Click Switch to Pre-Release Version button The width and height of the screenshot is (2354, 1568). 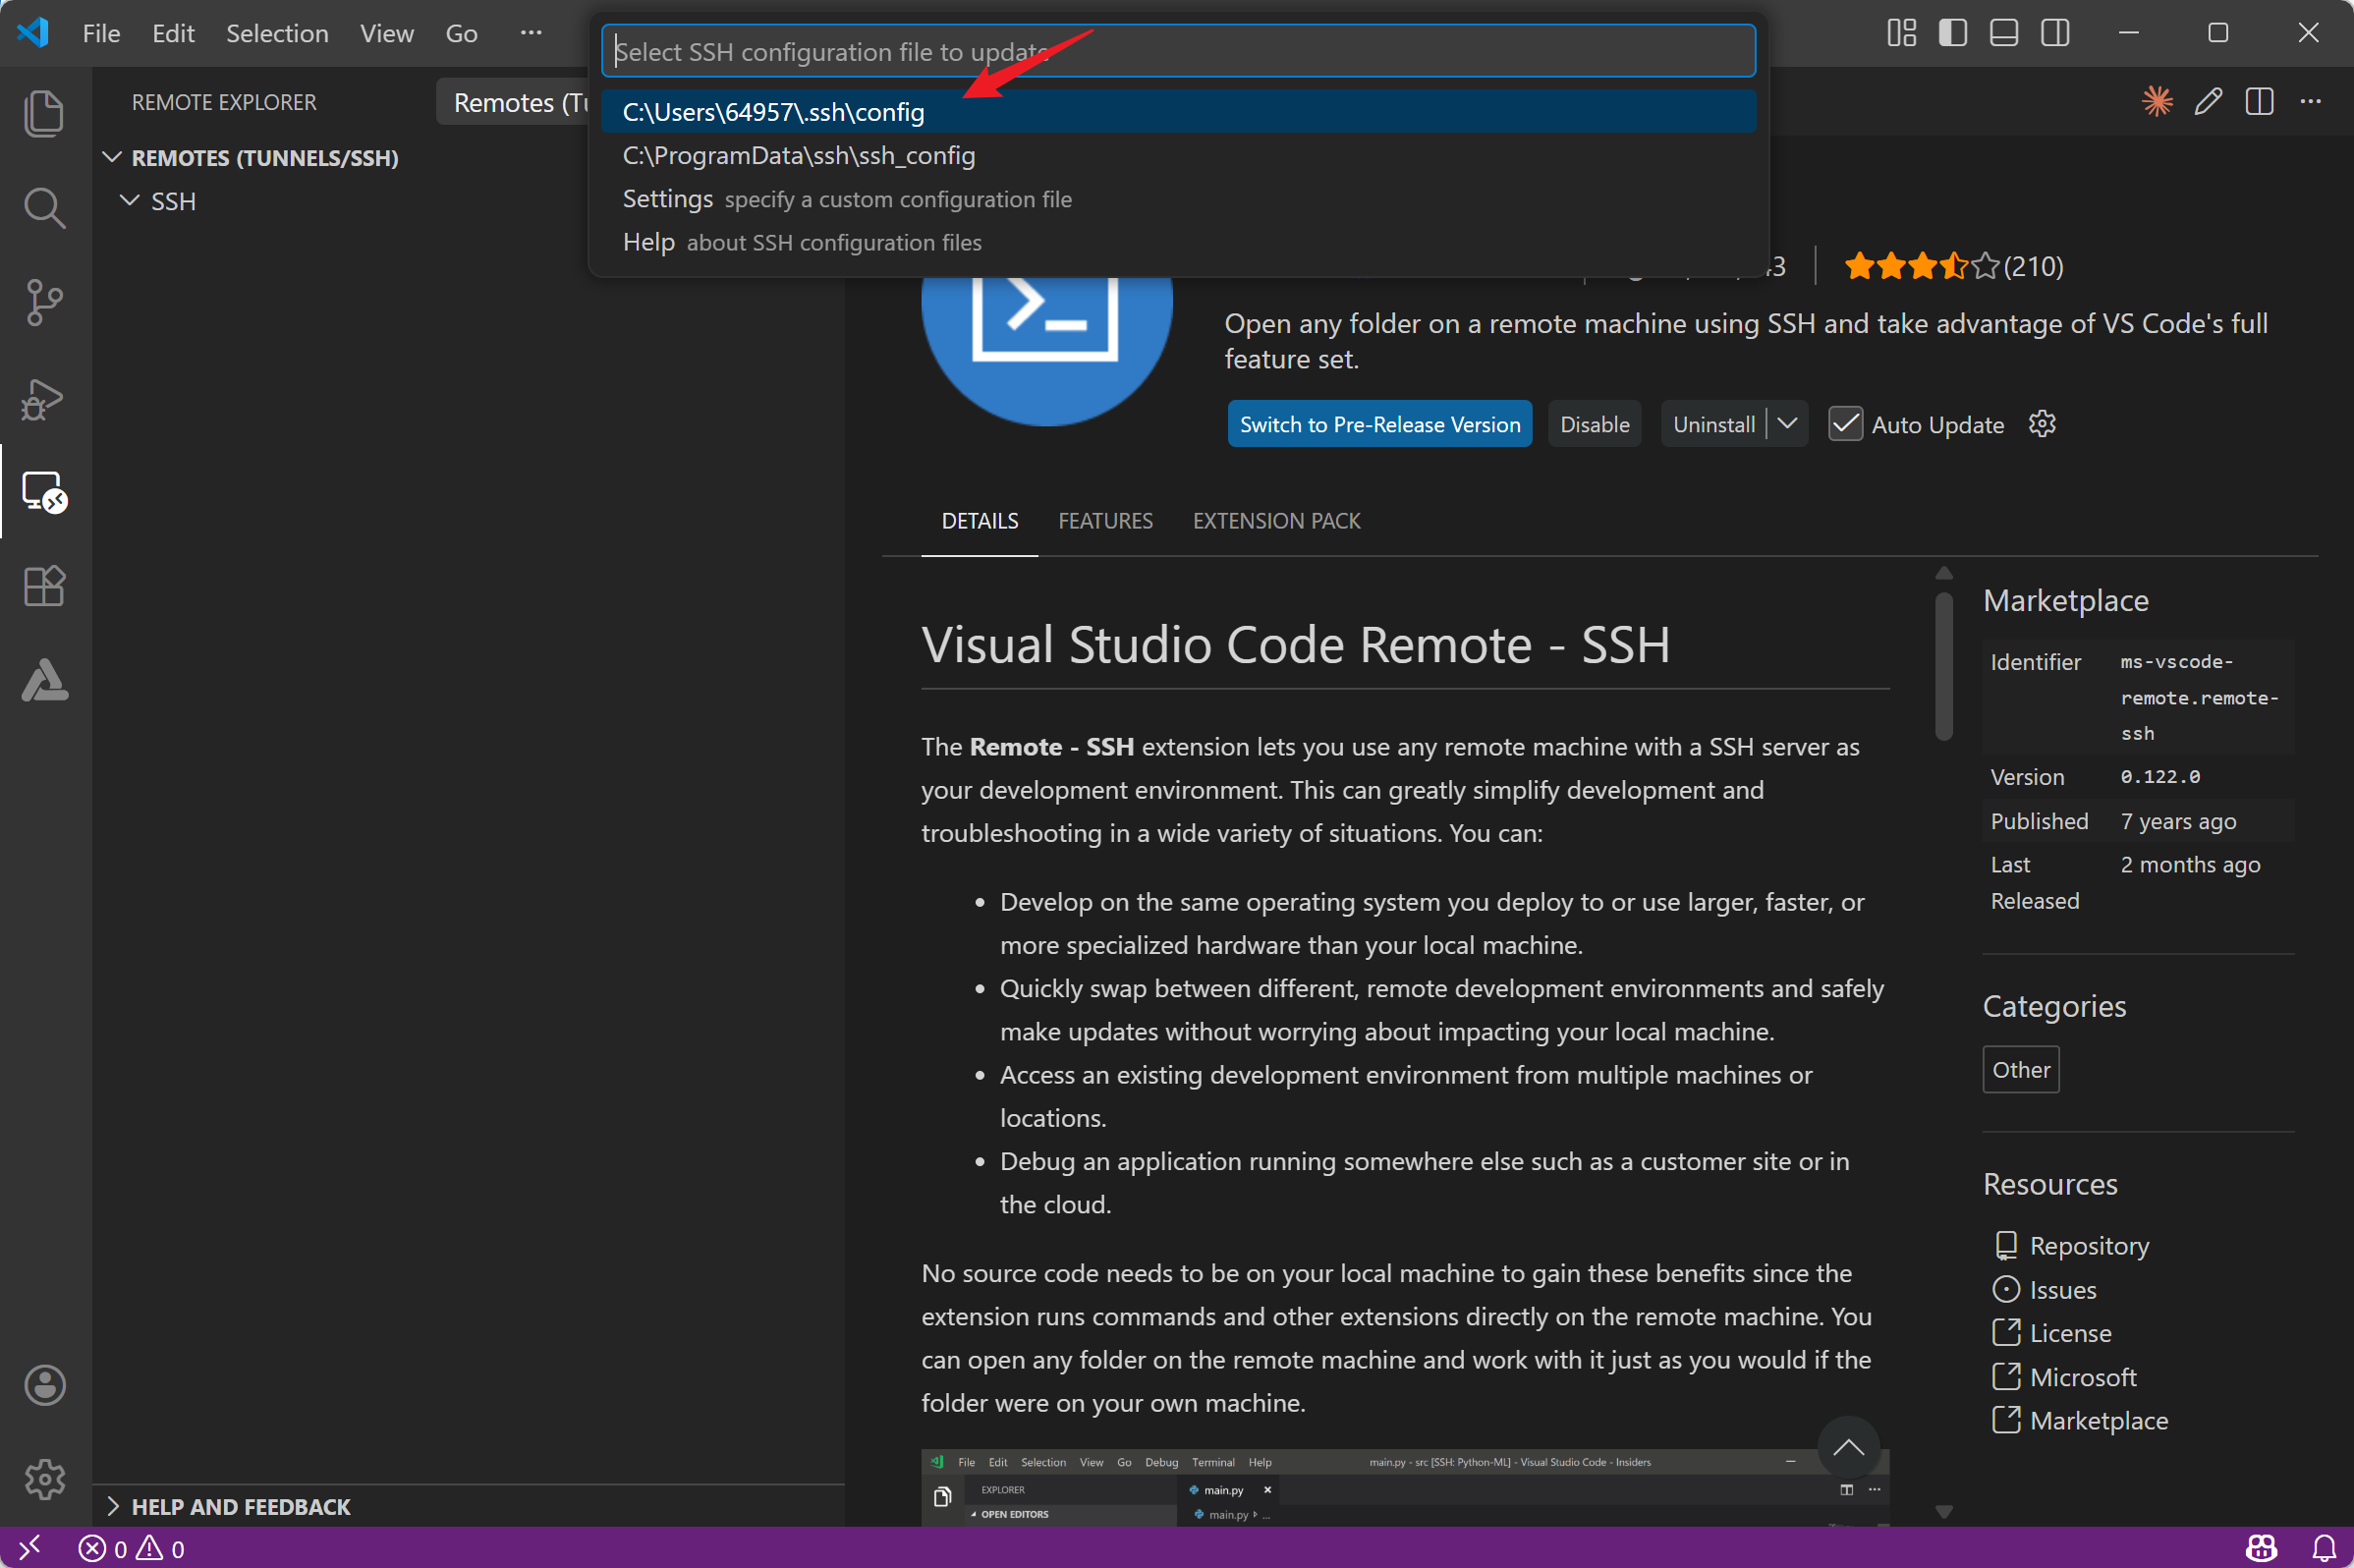coord(1379,424)
